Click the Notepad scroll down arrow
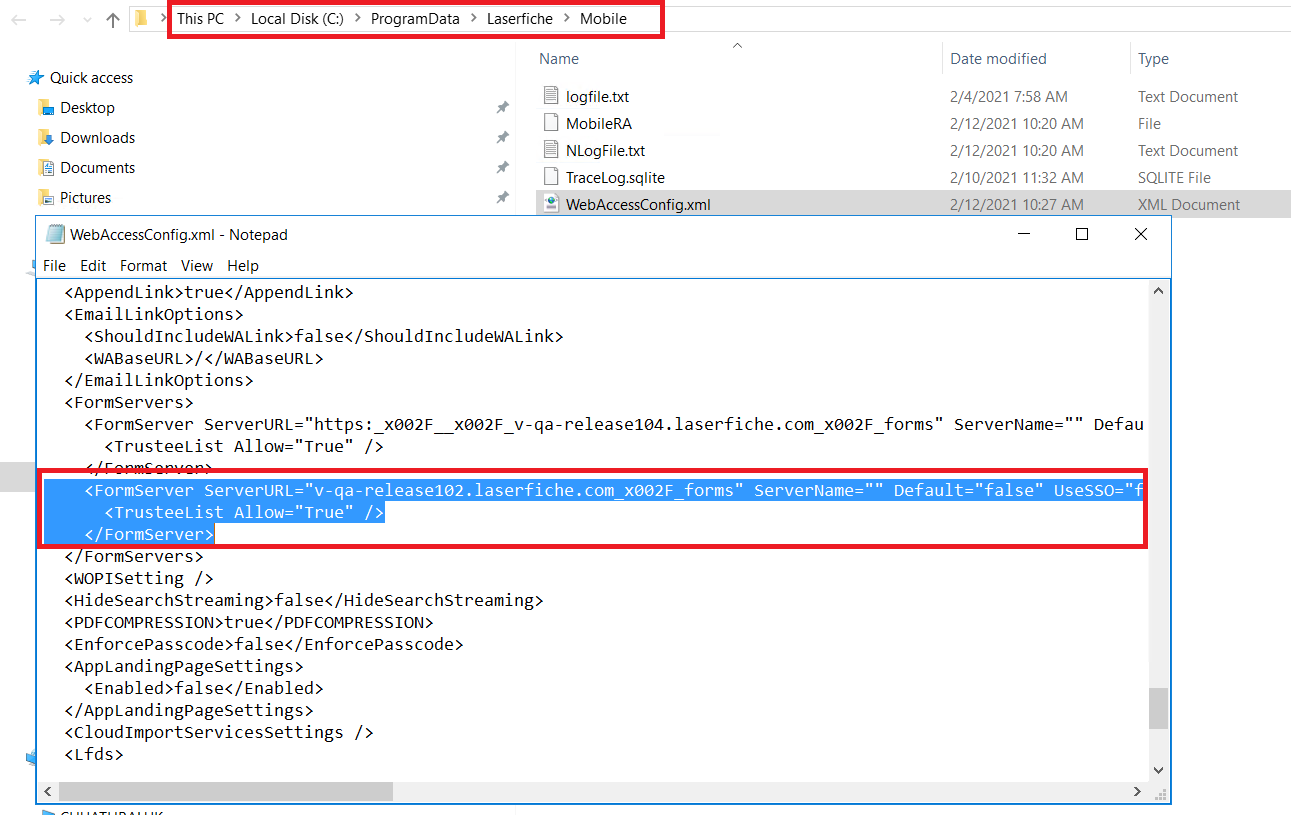Image resolution: width=1291 pixels, height=815 pixels. 1158,771
